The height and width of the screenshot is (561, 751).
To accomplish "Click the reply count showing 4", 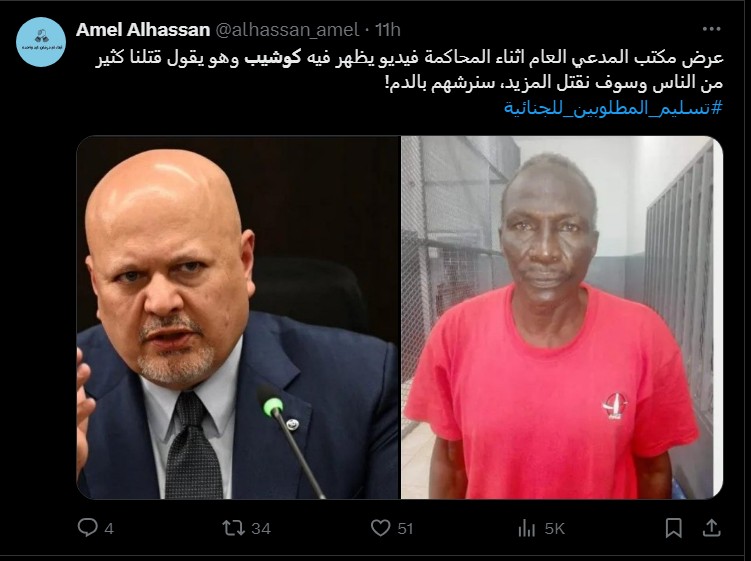I will point(109,528).
